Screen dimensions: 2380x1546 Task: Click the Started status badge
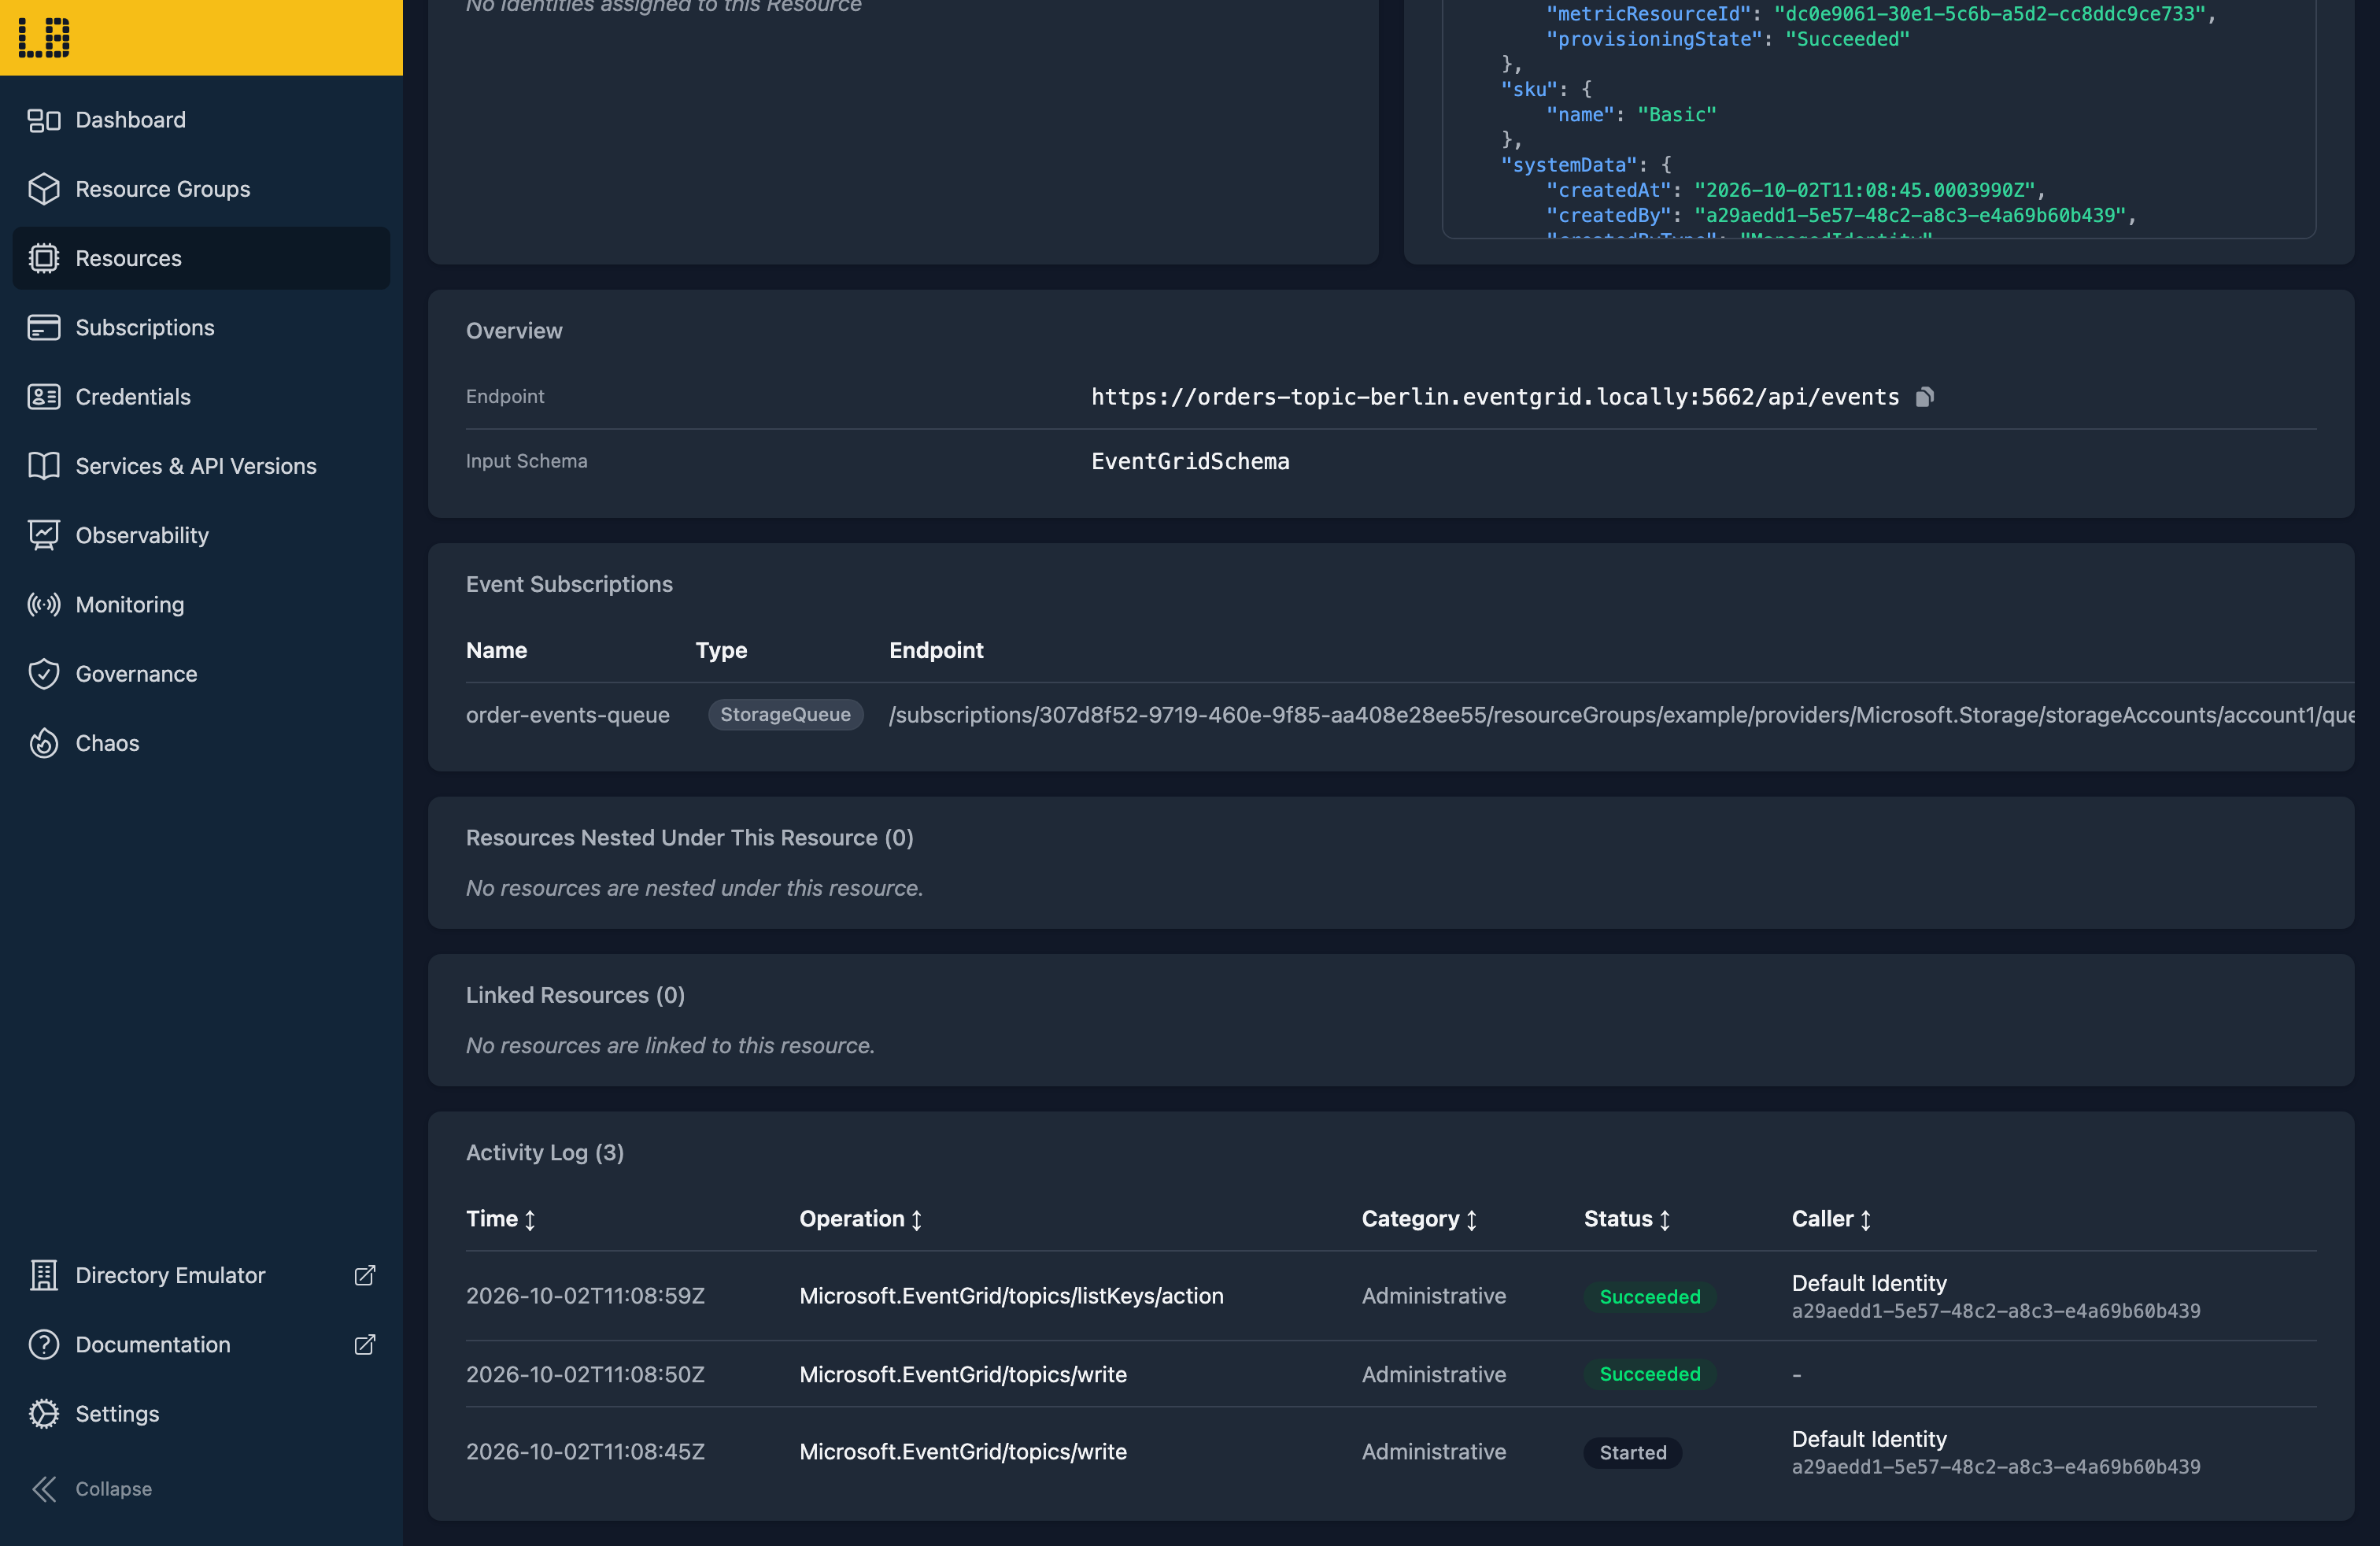coord(1633,1453)
